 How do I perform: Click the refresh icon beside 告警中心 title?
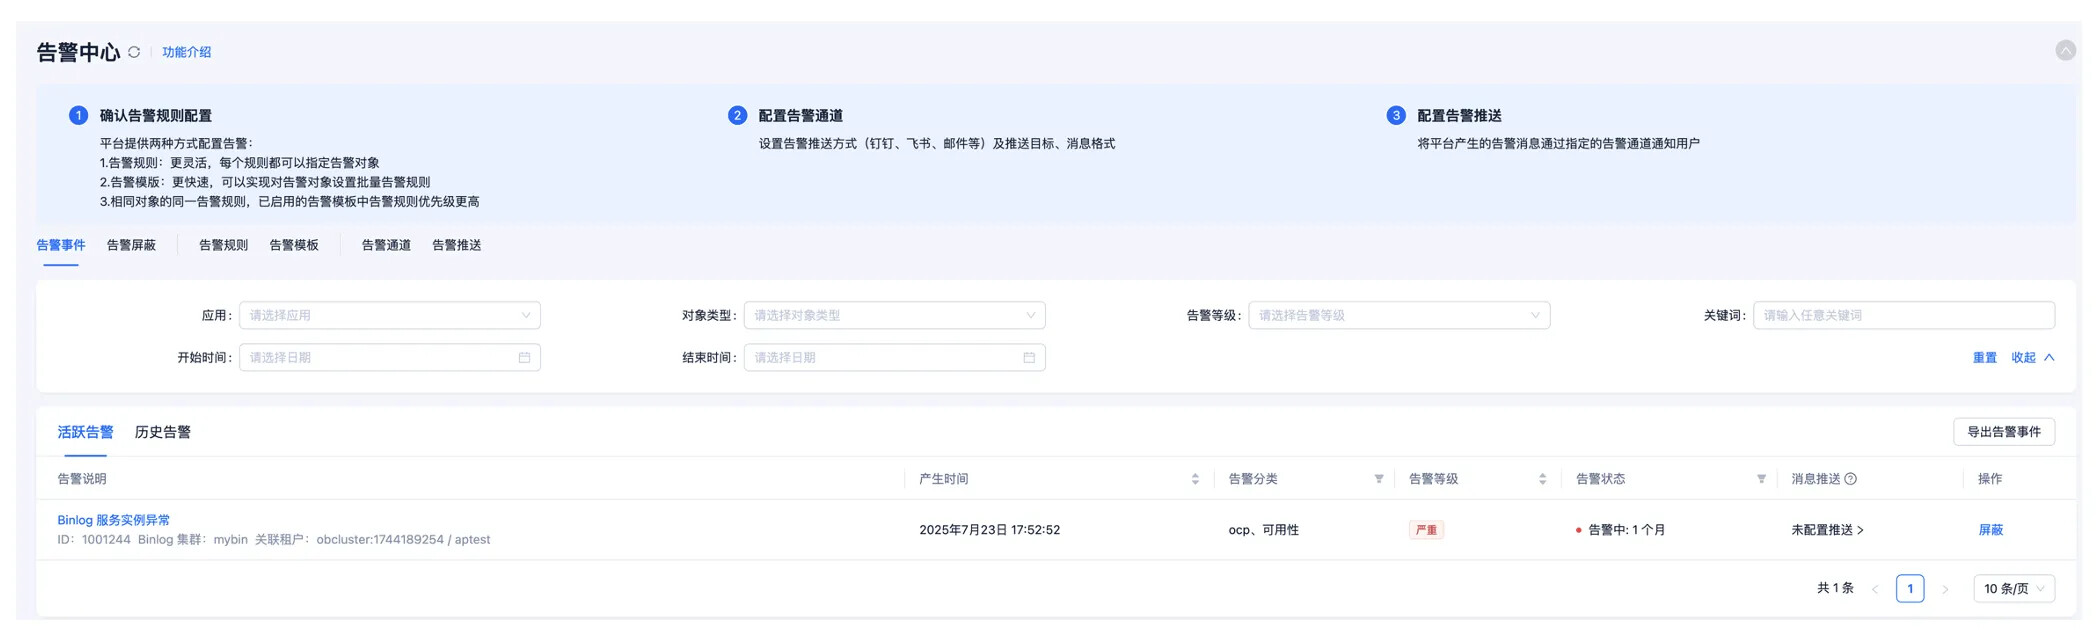tap(134, 52)
